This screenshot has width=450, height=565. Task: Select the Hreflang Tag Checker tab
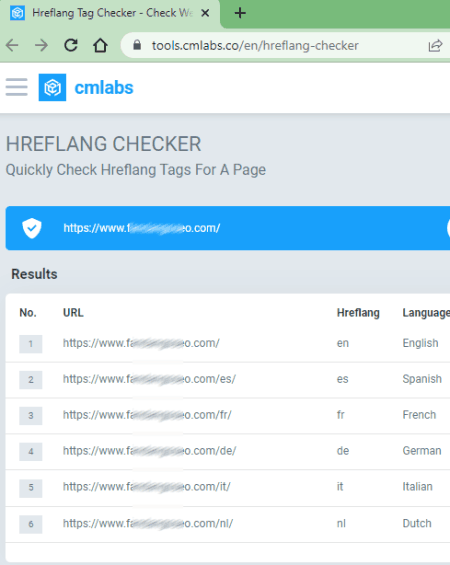(110, 13)
